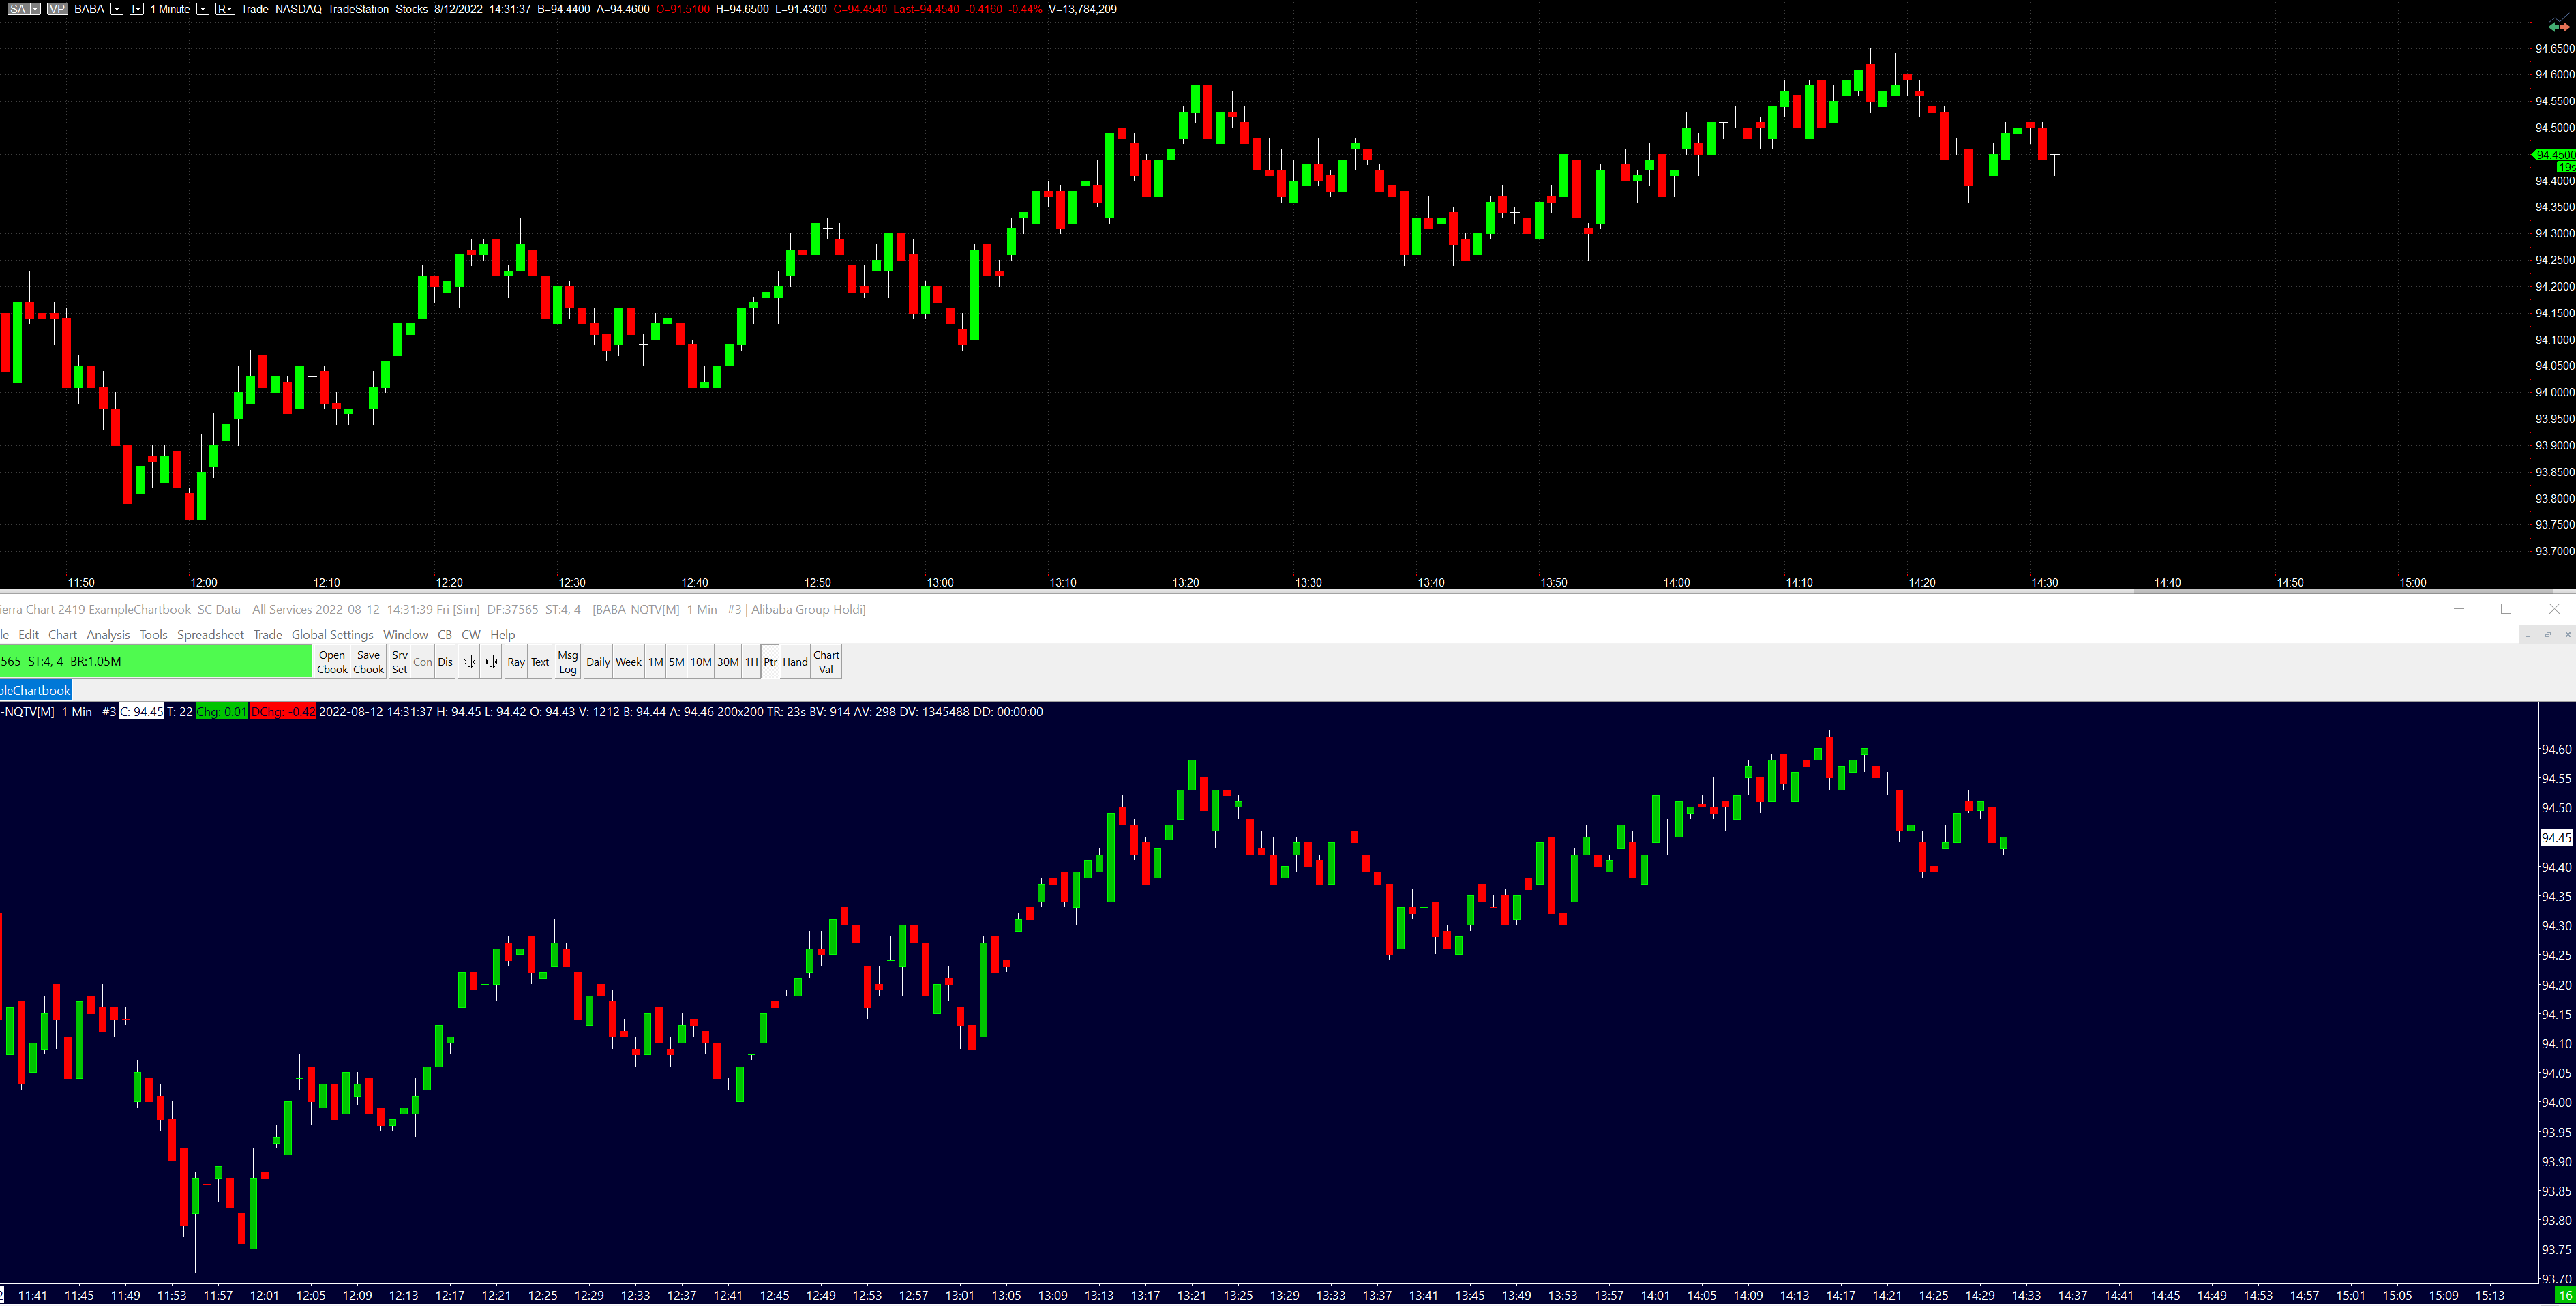
Task: Click the Open Cbook button
Action: tap(332, 662)
